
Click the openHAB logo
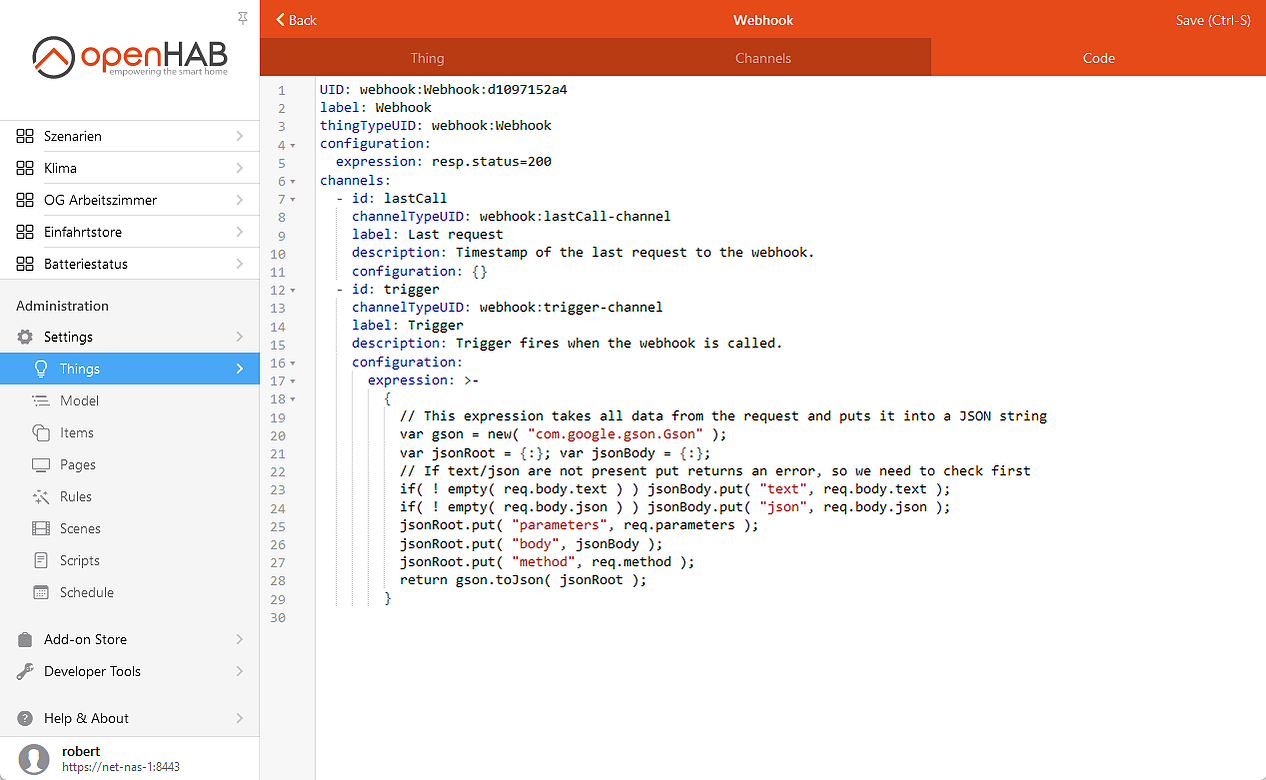130,56
